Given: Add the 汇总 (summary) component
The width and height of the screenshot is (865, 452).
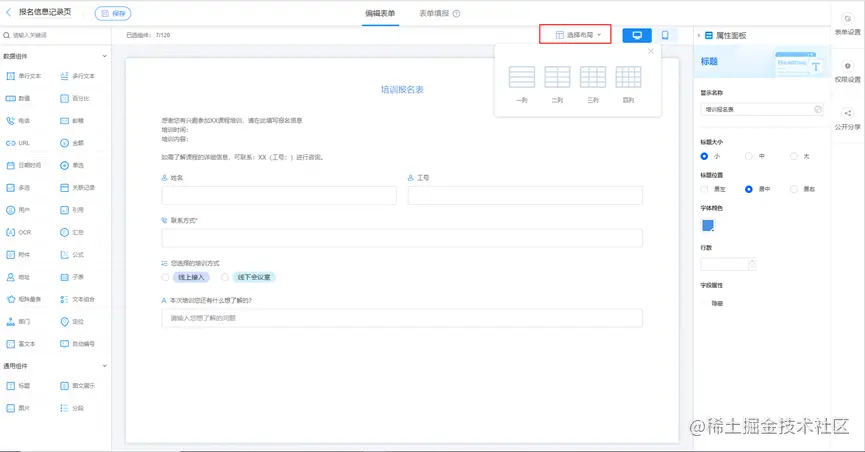Looking at the screenshot, I should click(x=72, y=232).
